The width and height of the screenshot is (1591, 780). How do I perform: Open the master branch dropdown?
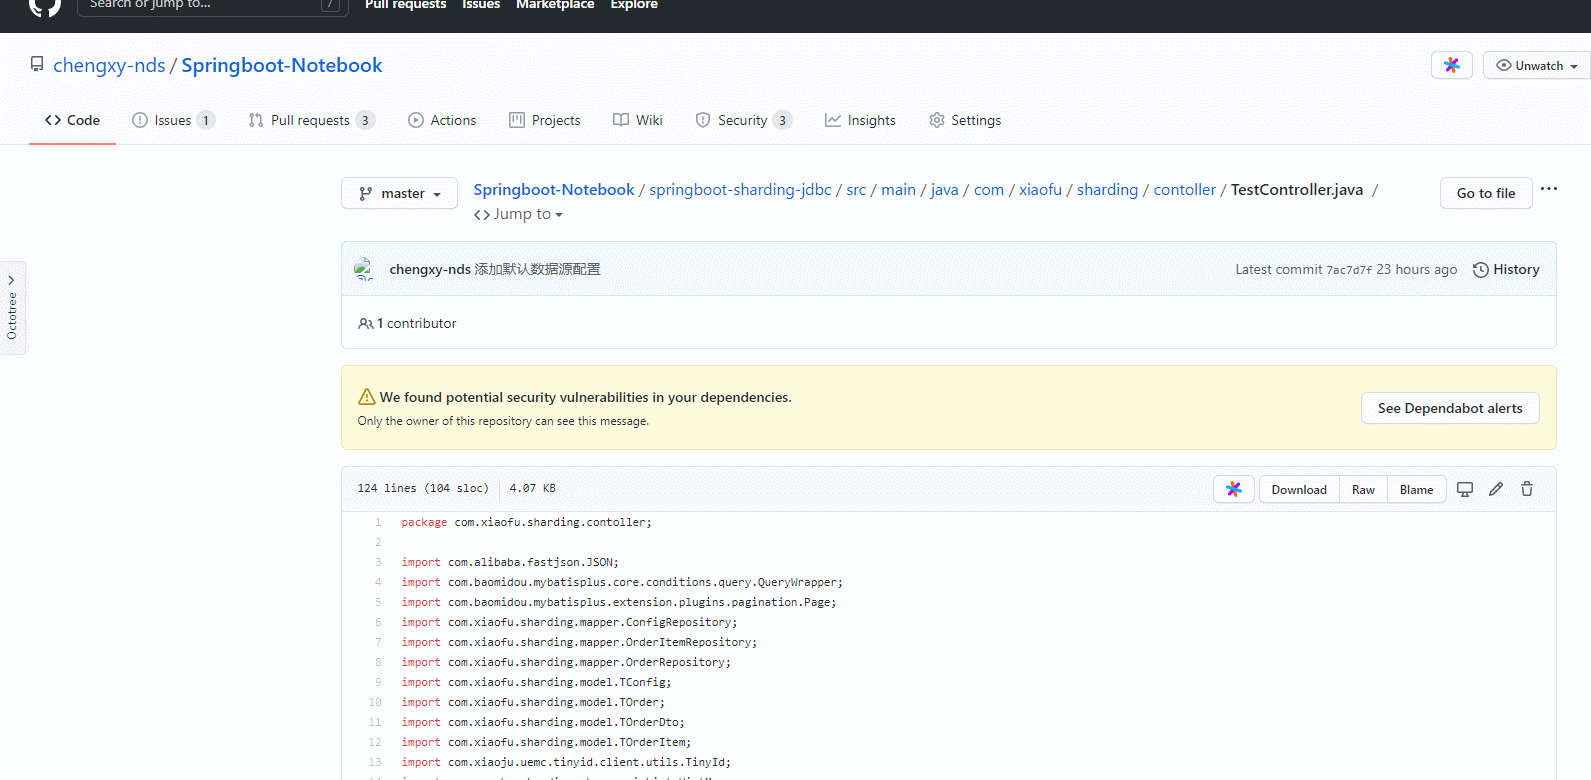point(400,193)
